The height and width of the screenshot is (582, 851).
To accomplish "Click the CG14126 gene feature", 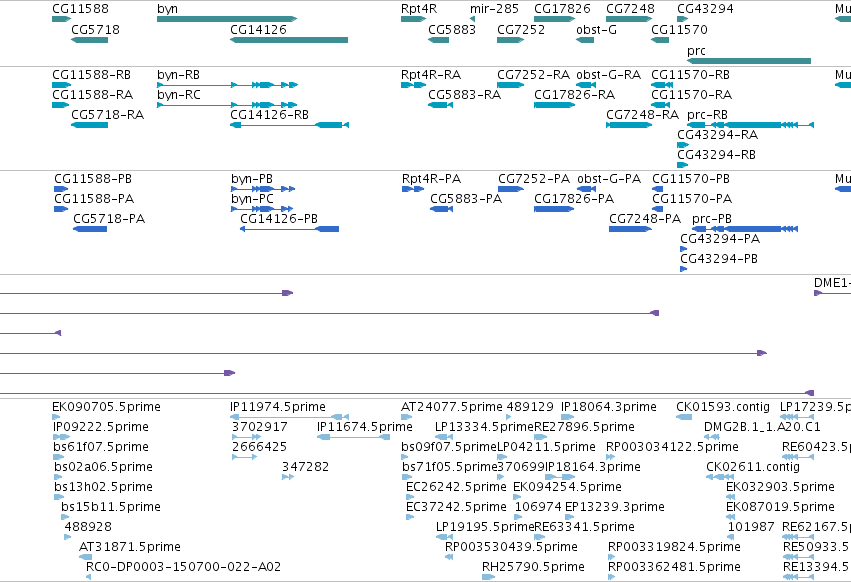I will (x=289, y=40).
